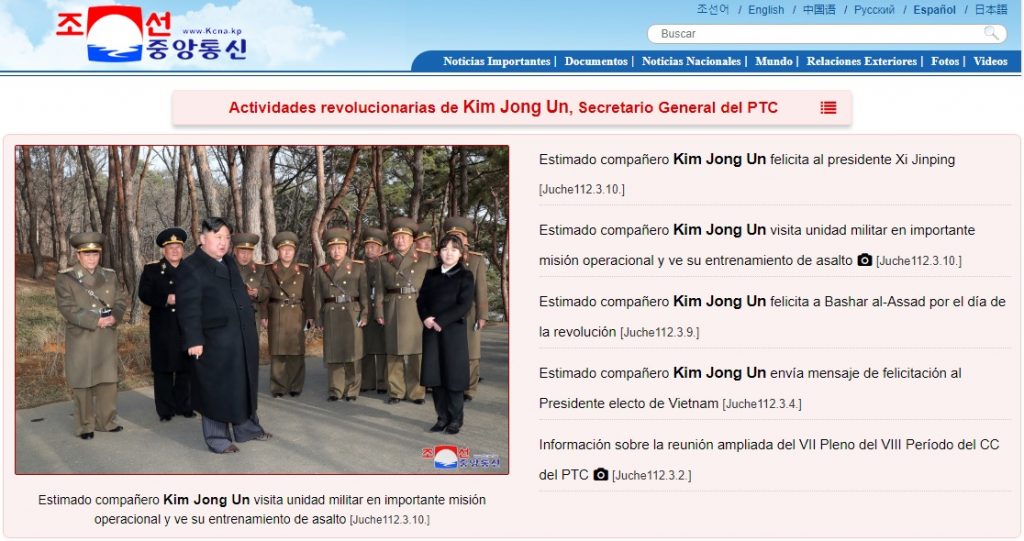The image size is (1024, 541).
Task: Open the Fotos section
Action: pos(945,61)
